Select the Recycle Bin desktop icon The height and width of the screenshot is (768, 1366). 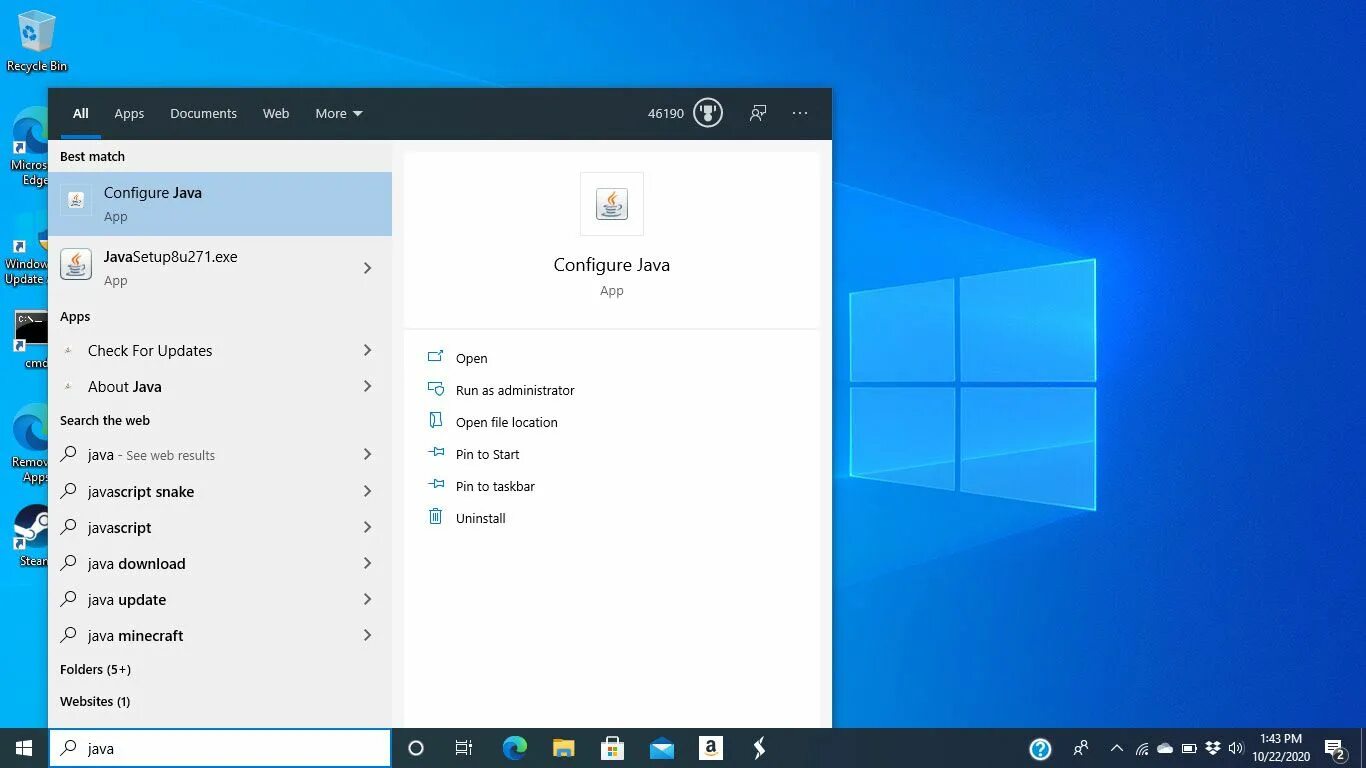pyautogui.click(x=37, y=42)
